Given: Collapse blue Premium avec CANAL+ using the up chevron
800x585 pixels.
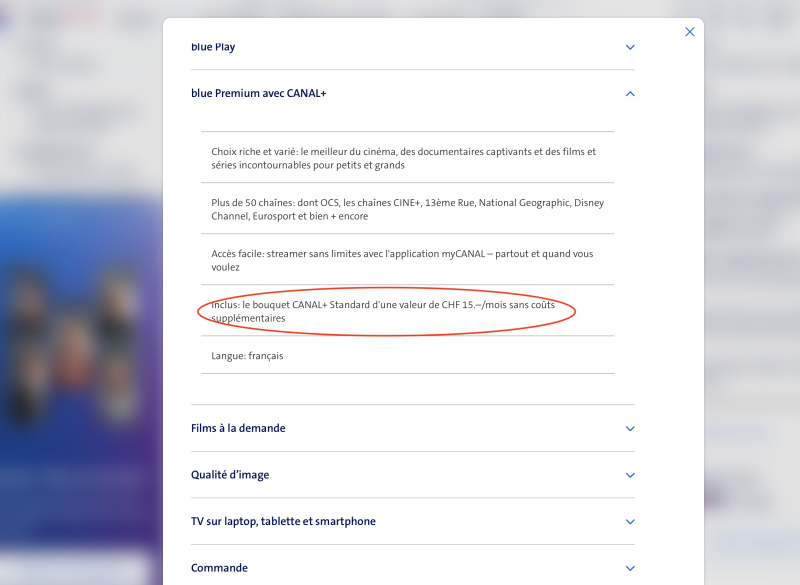Looking at the screenshot, I should [630, 94].
